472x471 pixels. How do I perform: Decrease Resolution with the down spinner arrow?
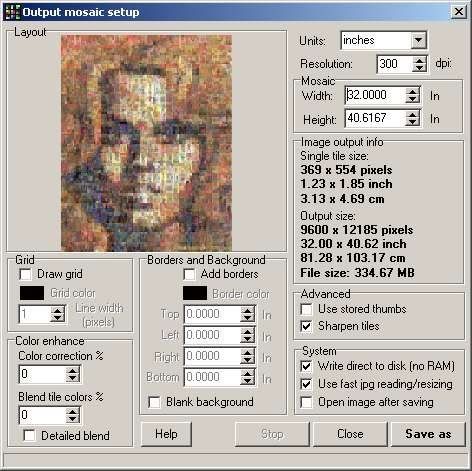pyautogui.click(x=419, y=68)
